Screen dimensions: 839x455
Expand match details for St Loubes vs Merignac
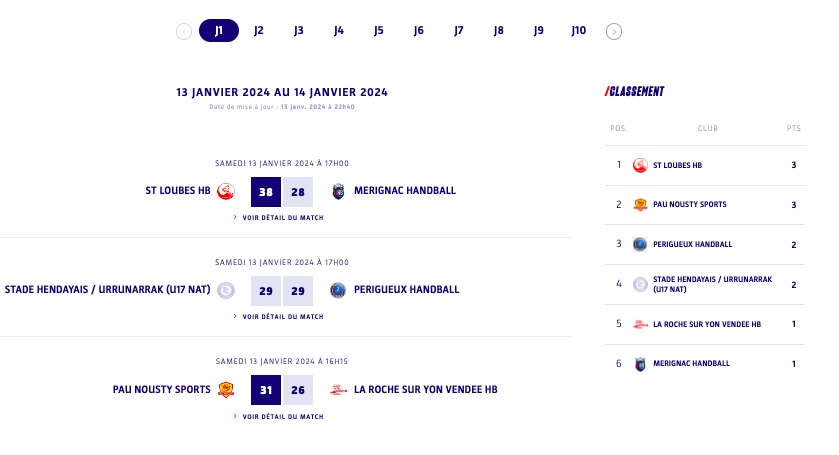279,217
